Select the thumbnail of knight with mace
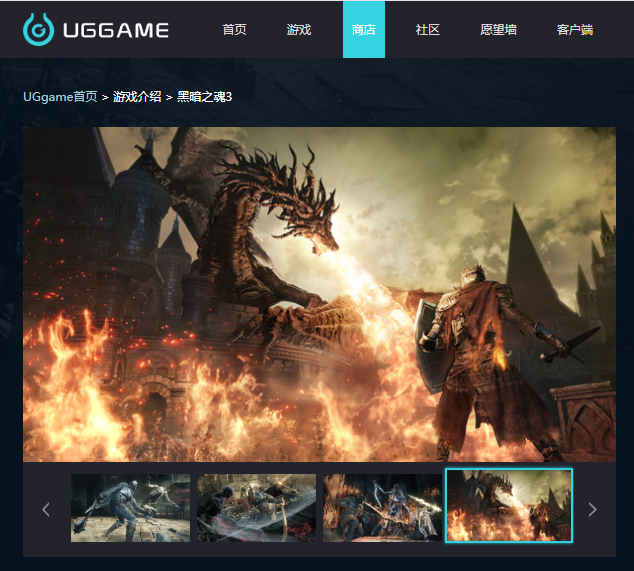The image size is (634, 571). click(130, 508)
